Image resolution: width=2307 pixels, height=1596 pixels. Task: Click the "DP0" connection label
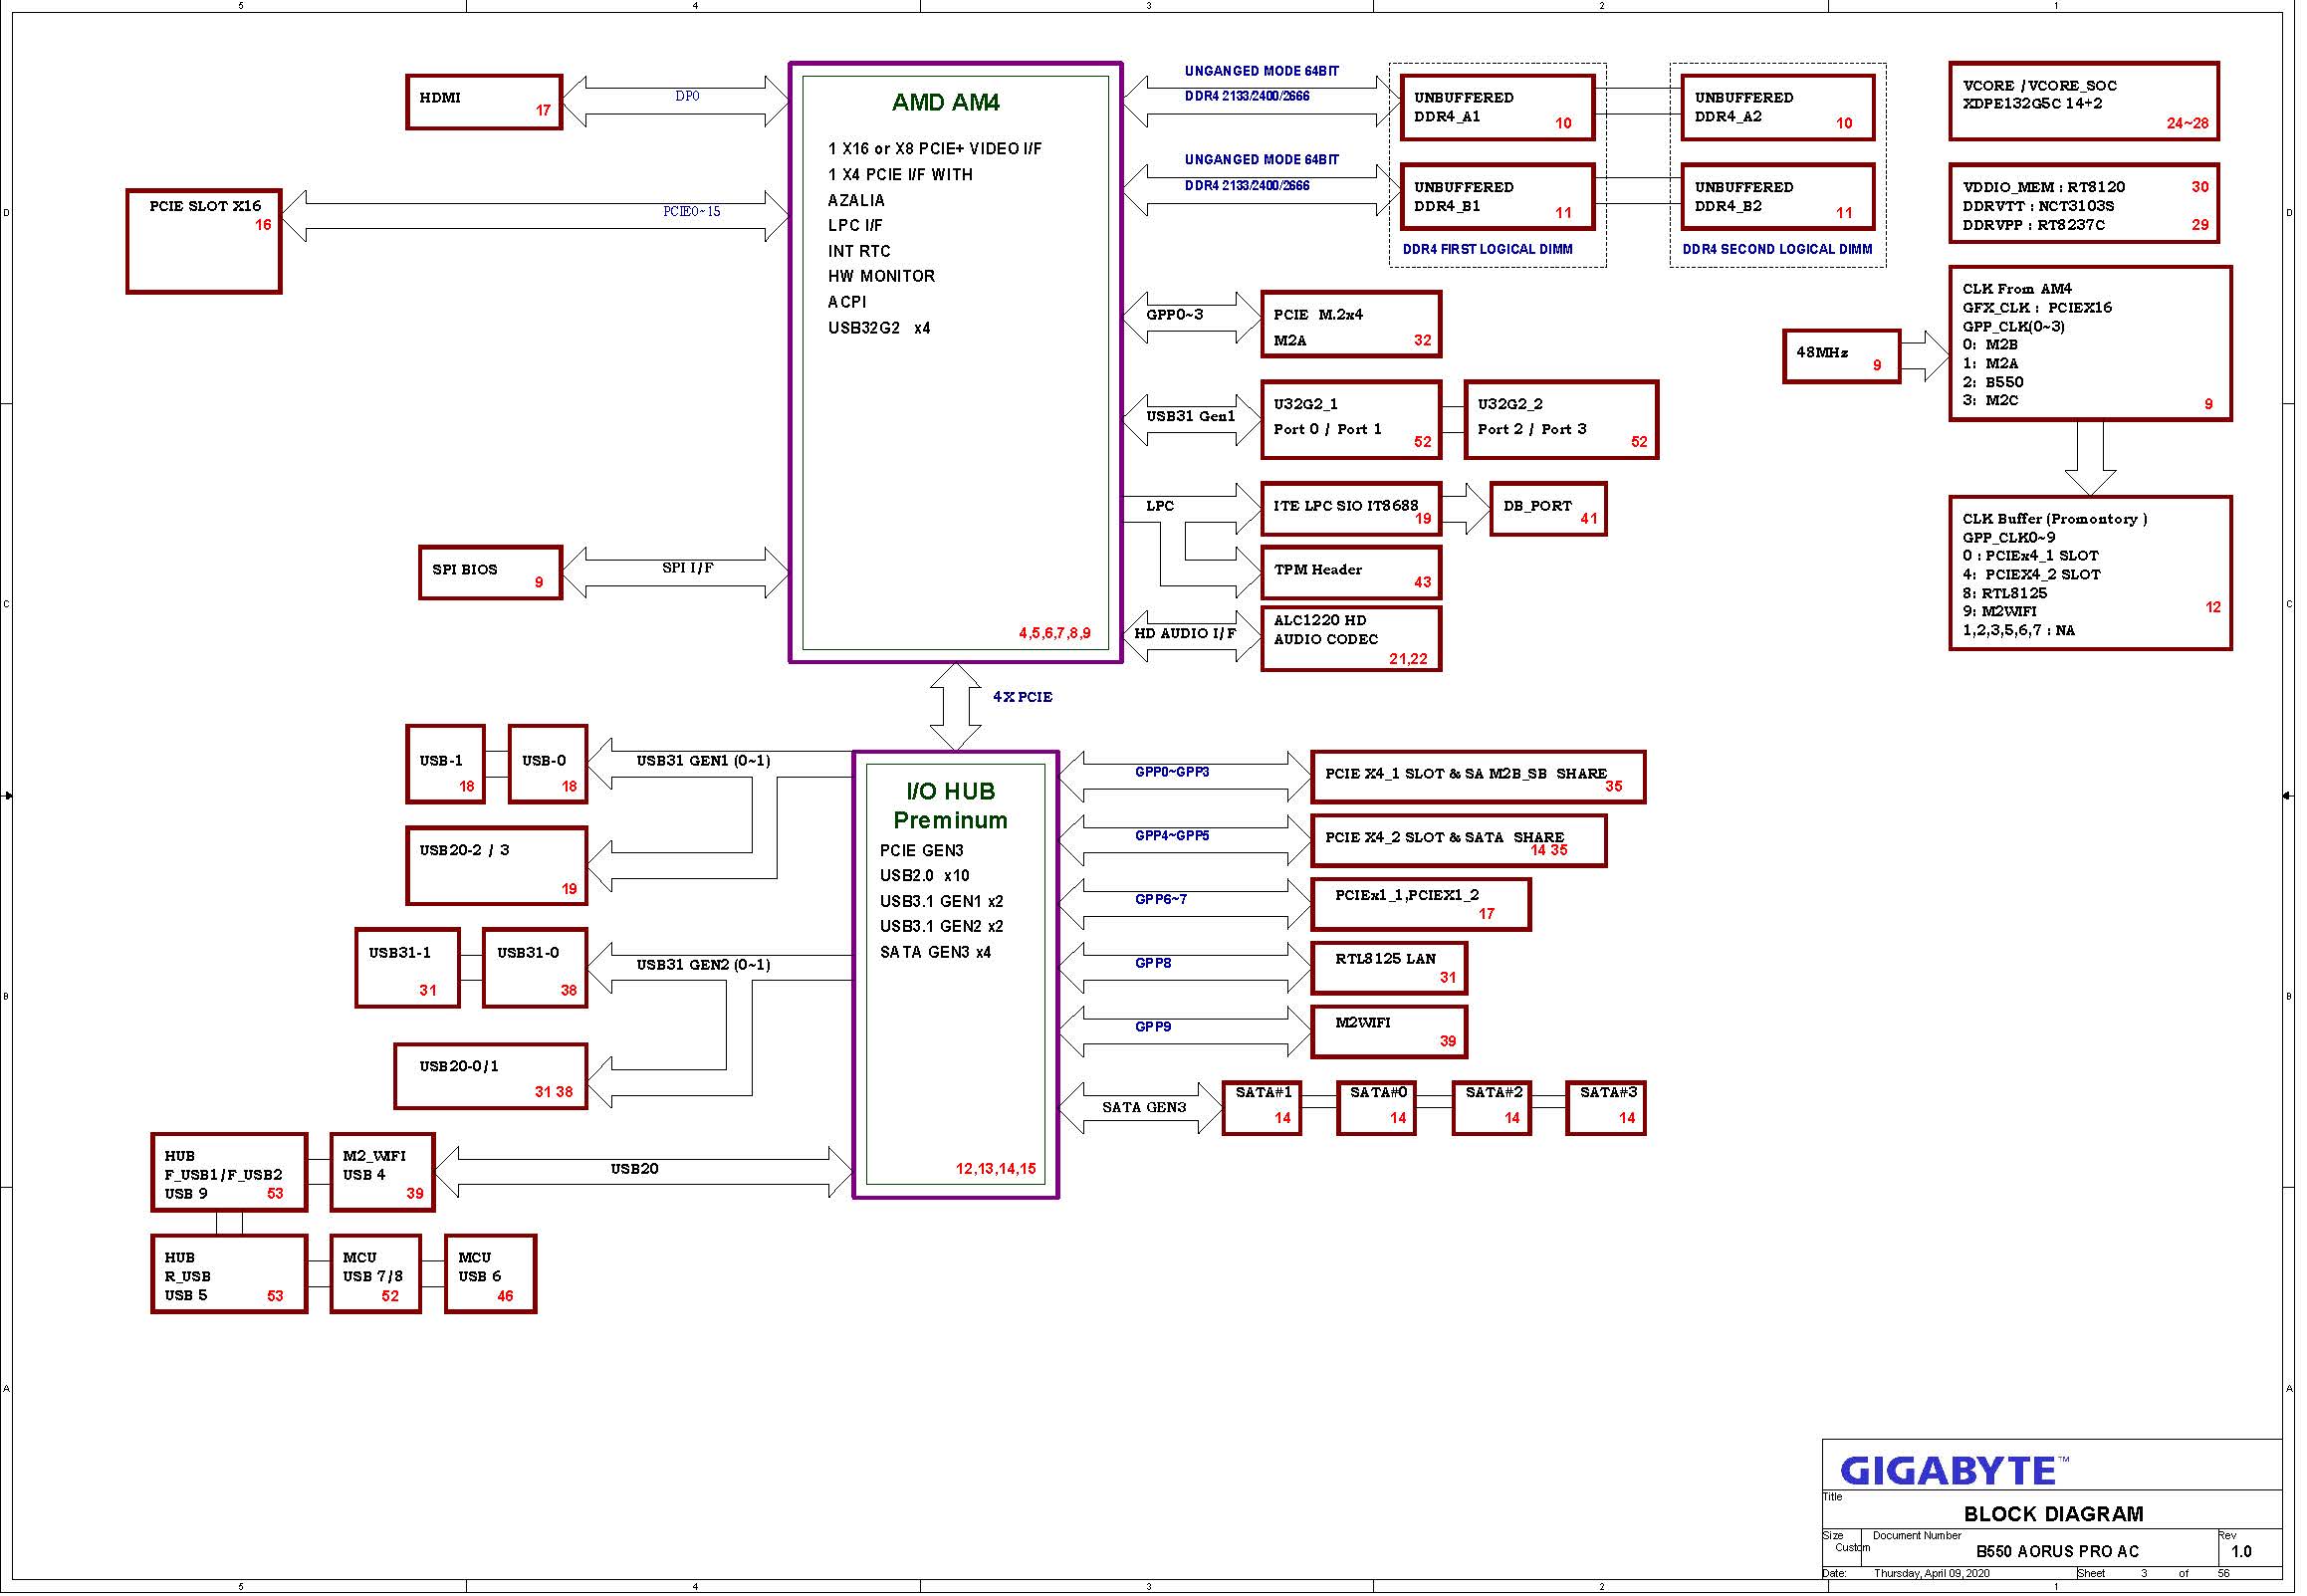(687, 97)
